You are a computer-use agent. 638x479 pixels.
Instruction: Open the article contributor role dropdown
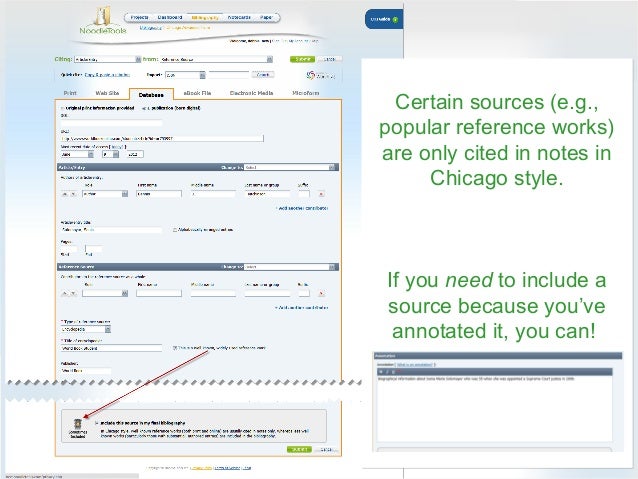pyautogui.click(x=105, y=194)
